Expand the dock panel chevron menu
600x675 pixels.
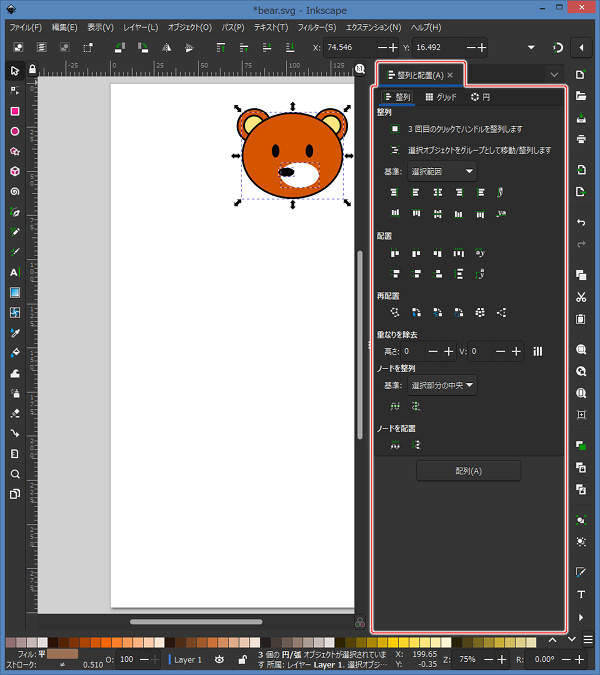[x=554, y=74]
